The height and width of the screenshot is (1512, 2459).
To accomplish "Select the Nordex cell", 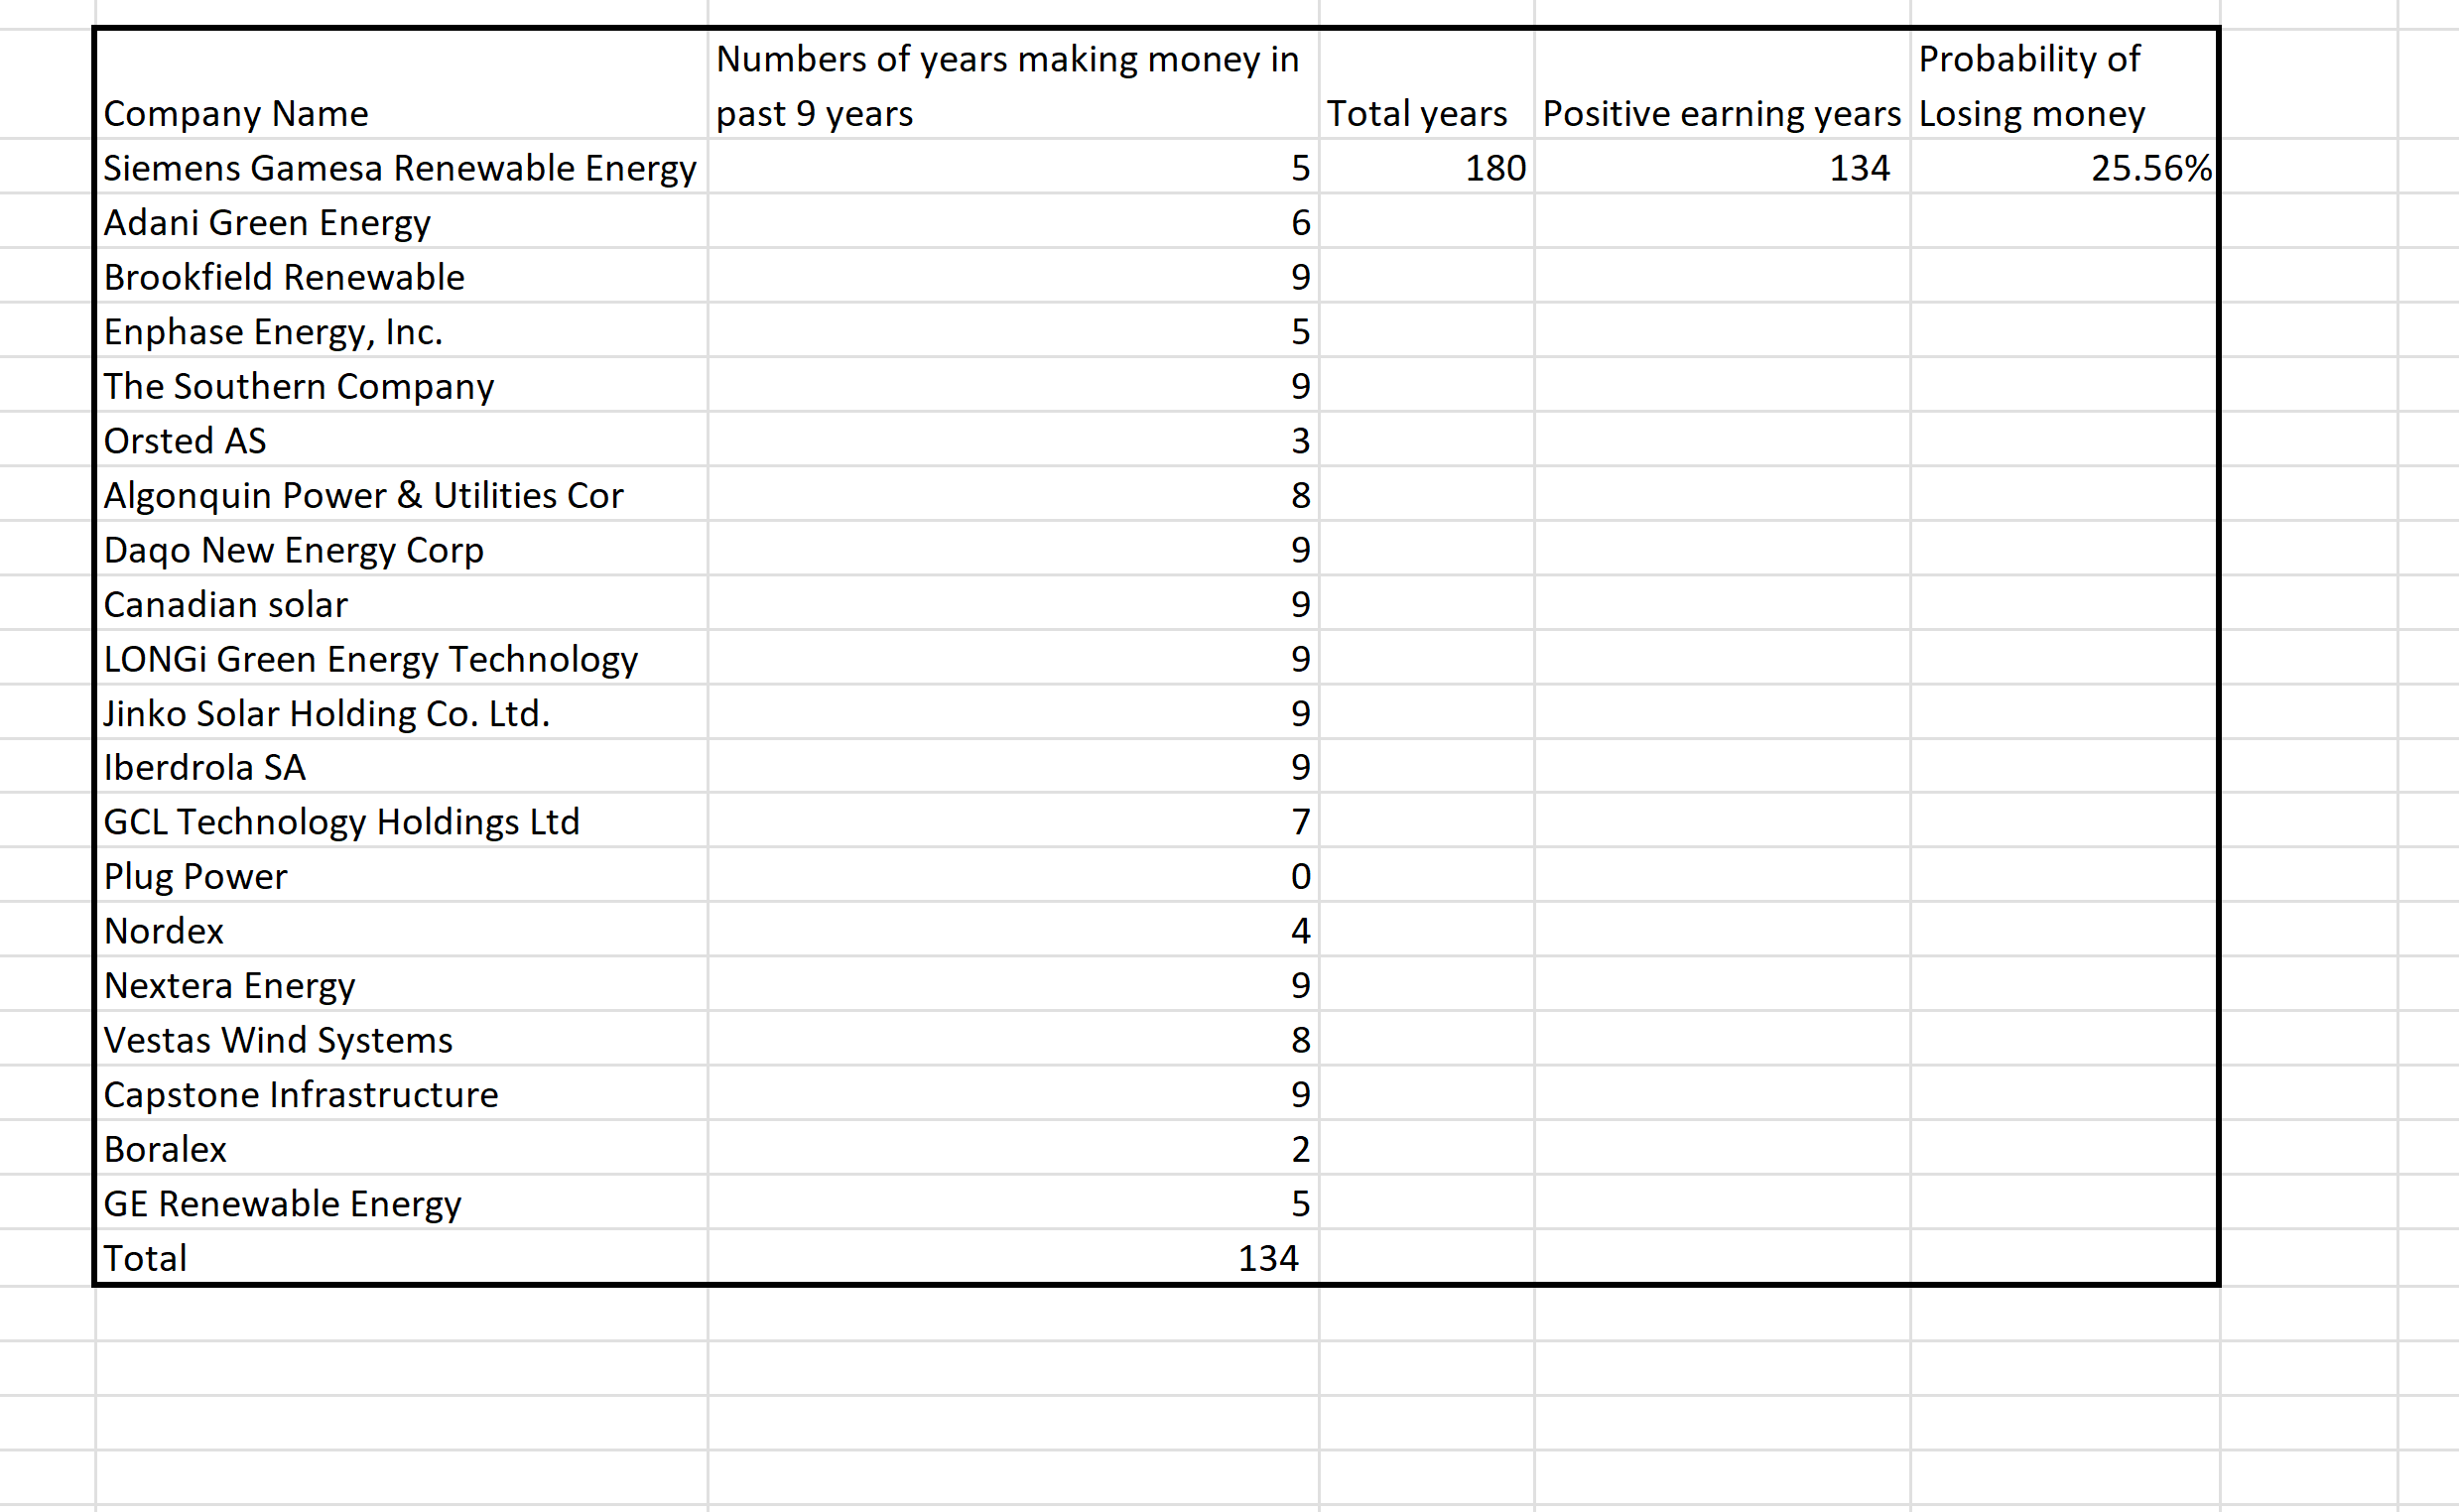I will tap(401, 929).
